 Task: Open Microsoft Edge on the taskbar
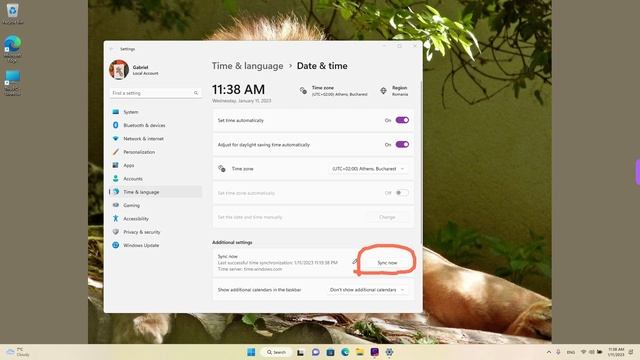pos(345,352)
